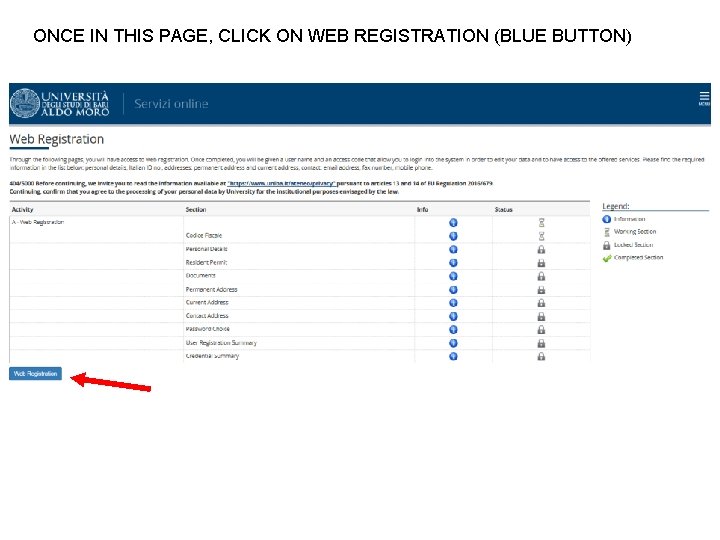Screen dimensions: 720x540
Task: Select the Current Address section text
Action: point(207,303)
